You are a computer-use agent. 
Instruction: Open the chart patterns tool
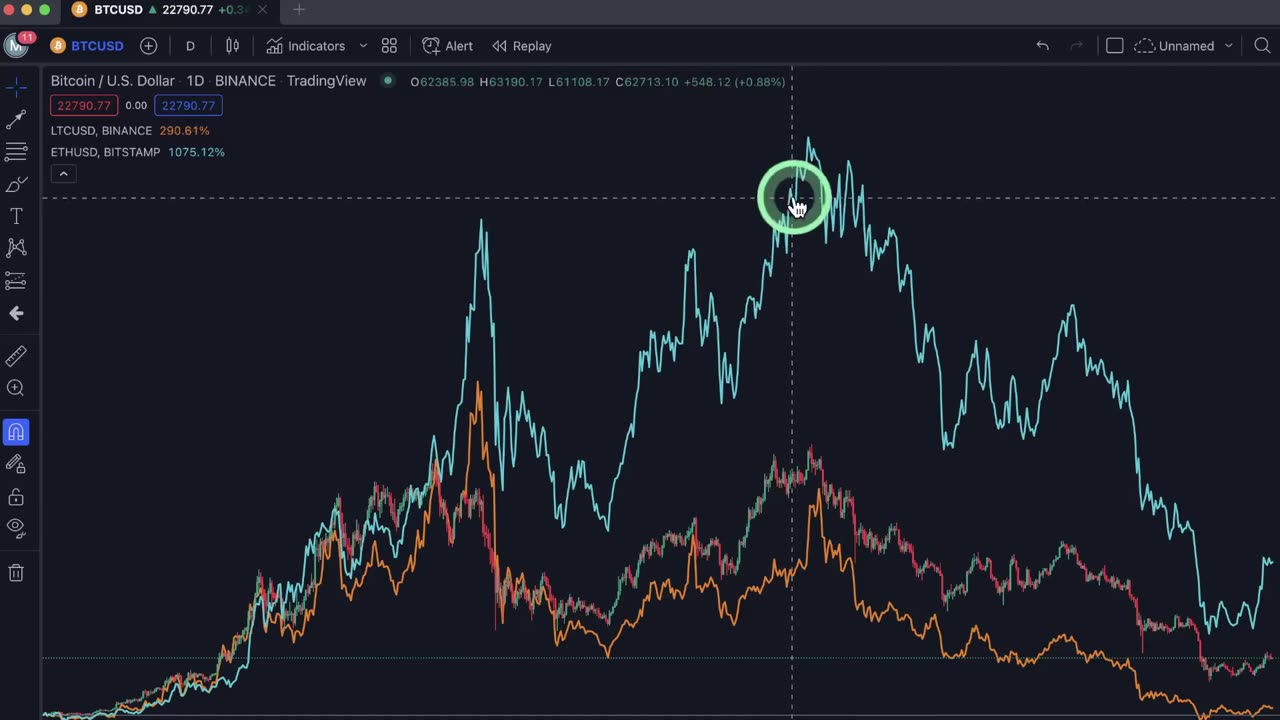(x=16, y=248)
